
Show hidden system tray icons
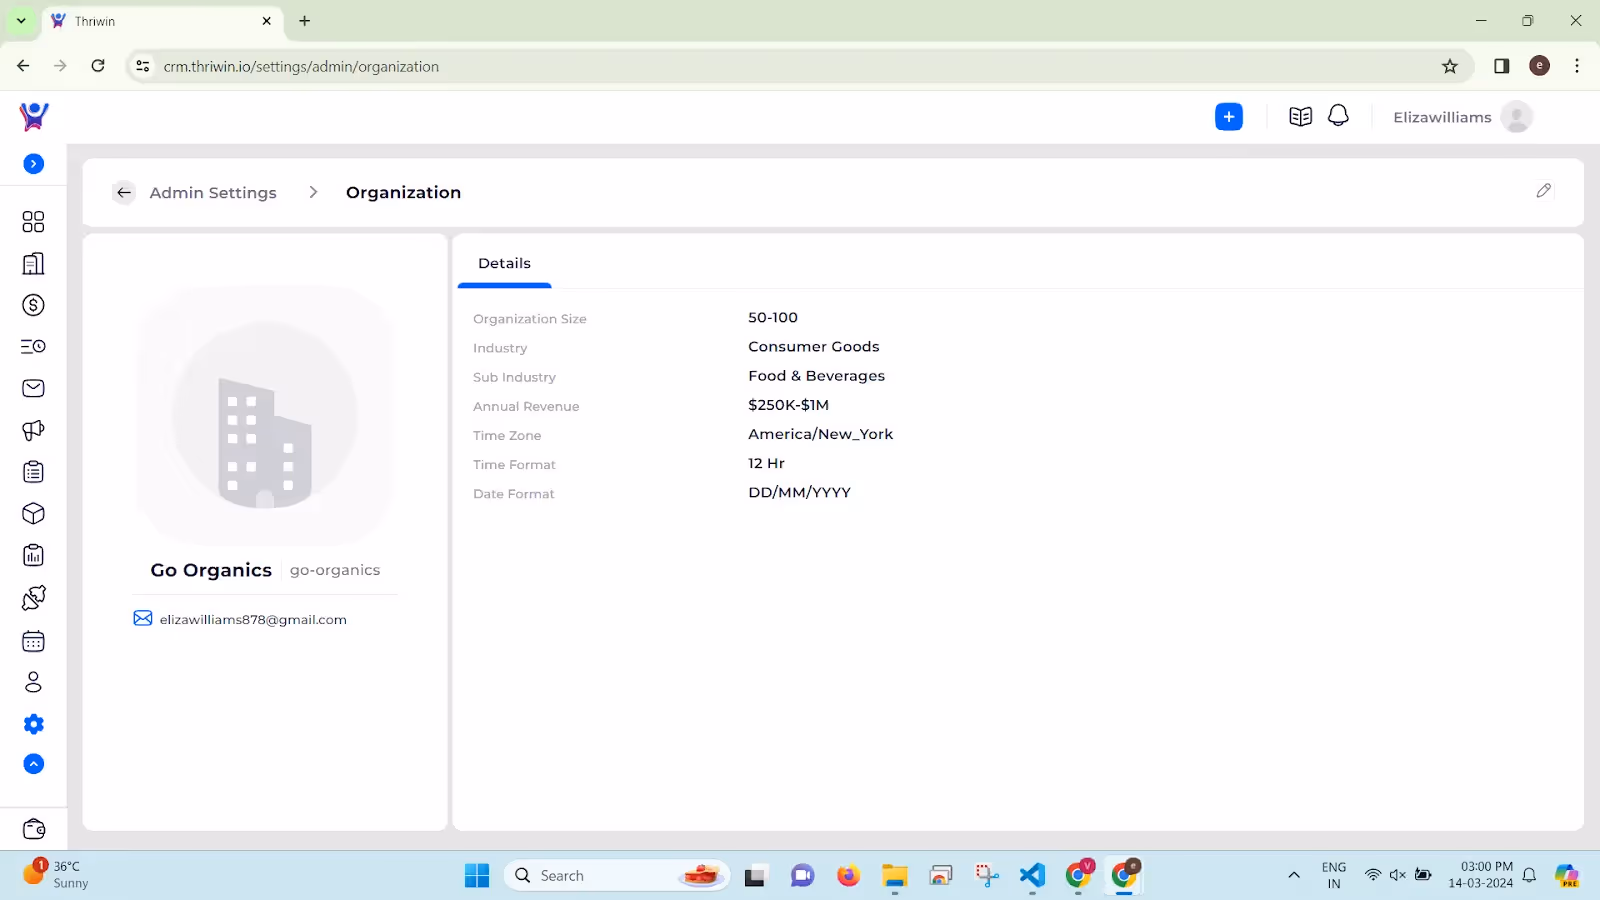(1294, 875)
